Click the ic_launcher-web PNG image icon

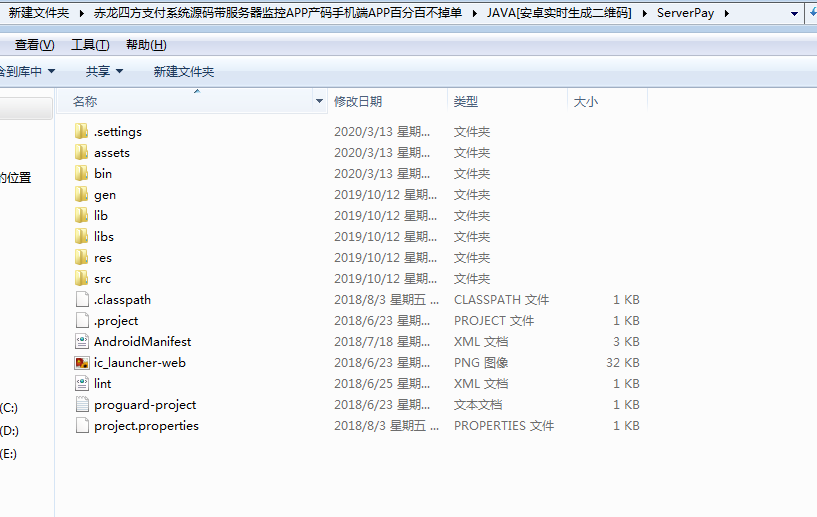coord(82,362)
